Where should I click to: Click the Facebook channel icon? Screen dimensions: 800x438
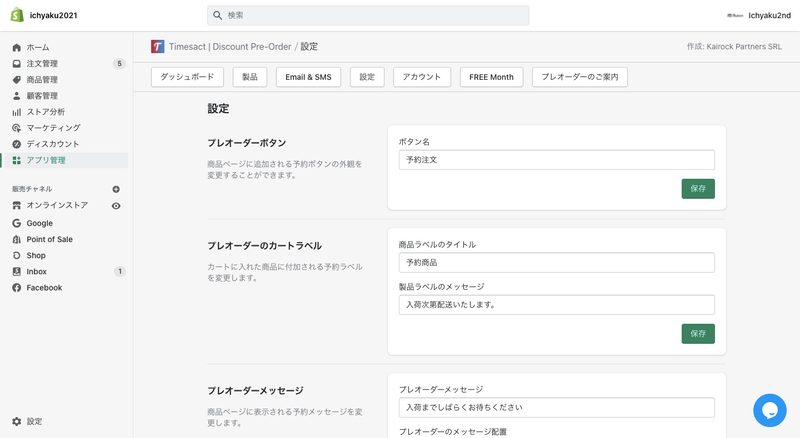pyautogui.click(x=17, y=288)
